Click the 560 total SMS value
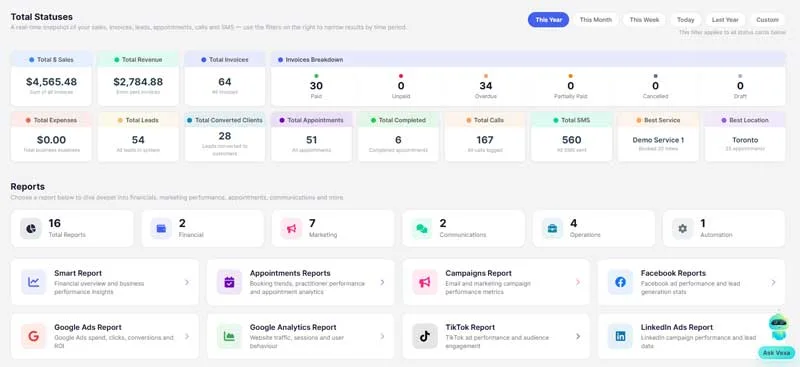The image size is (800, 367). click(571, 140)
